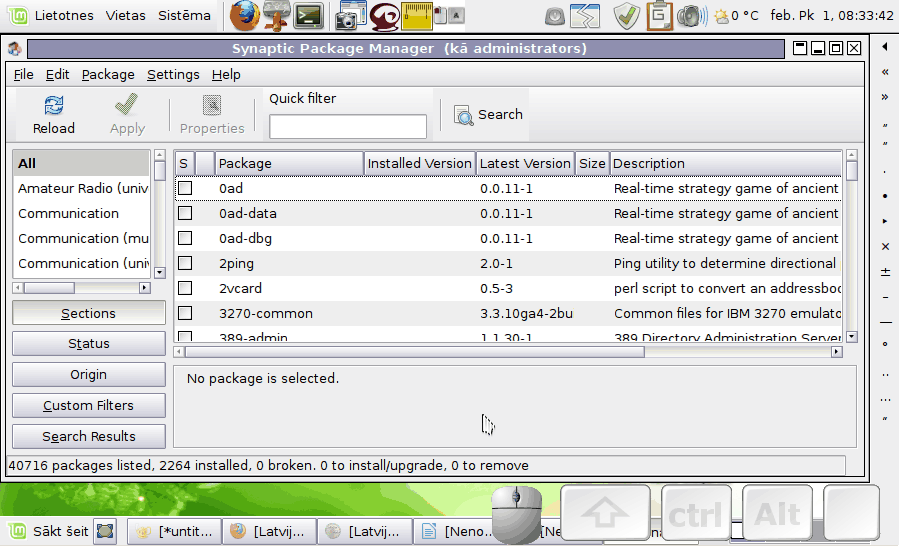
Task: Click the package list scroll-right arrow
Action: click(837, 352)
